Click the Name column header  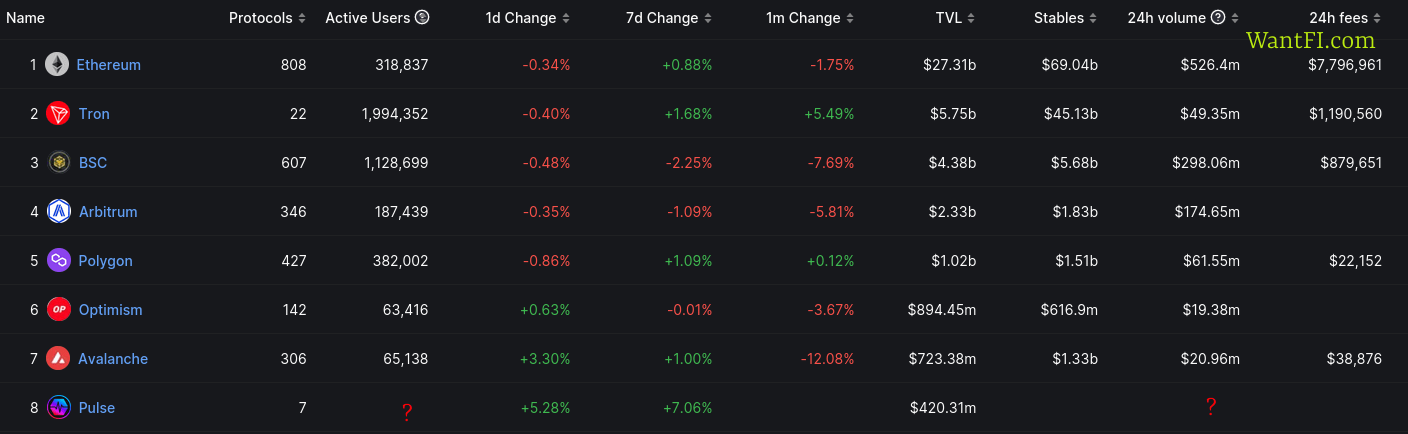point(25,18)
